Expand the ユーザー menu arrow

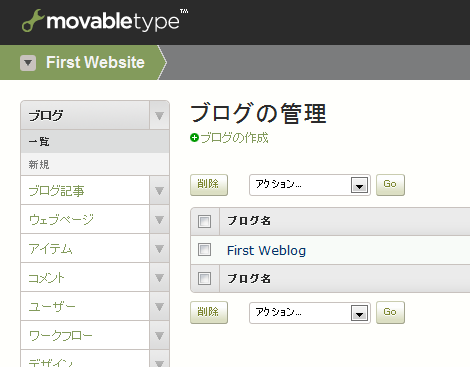[x=159, y=307]
